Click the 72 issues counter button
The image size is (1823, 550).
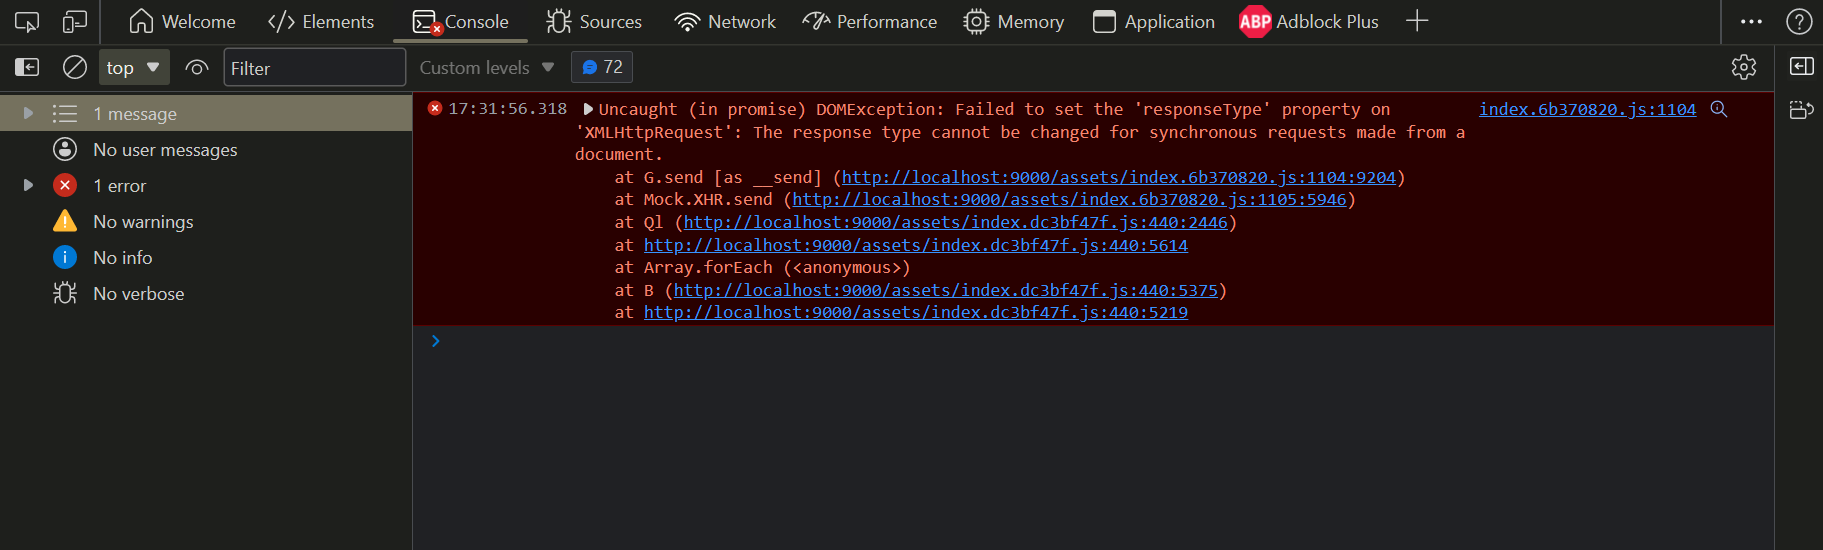602,67
